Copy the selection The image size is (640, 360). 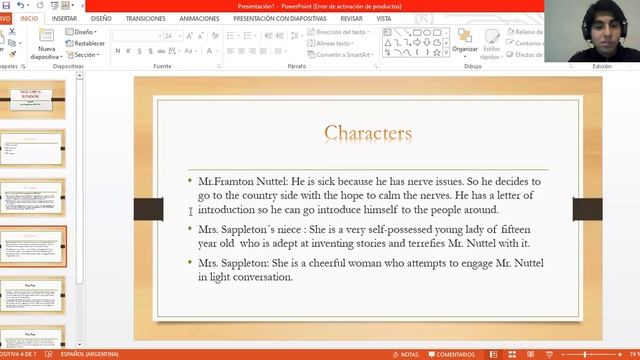click(12, 43)
